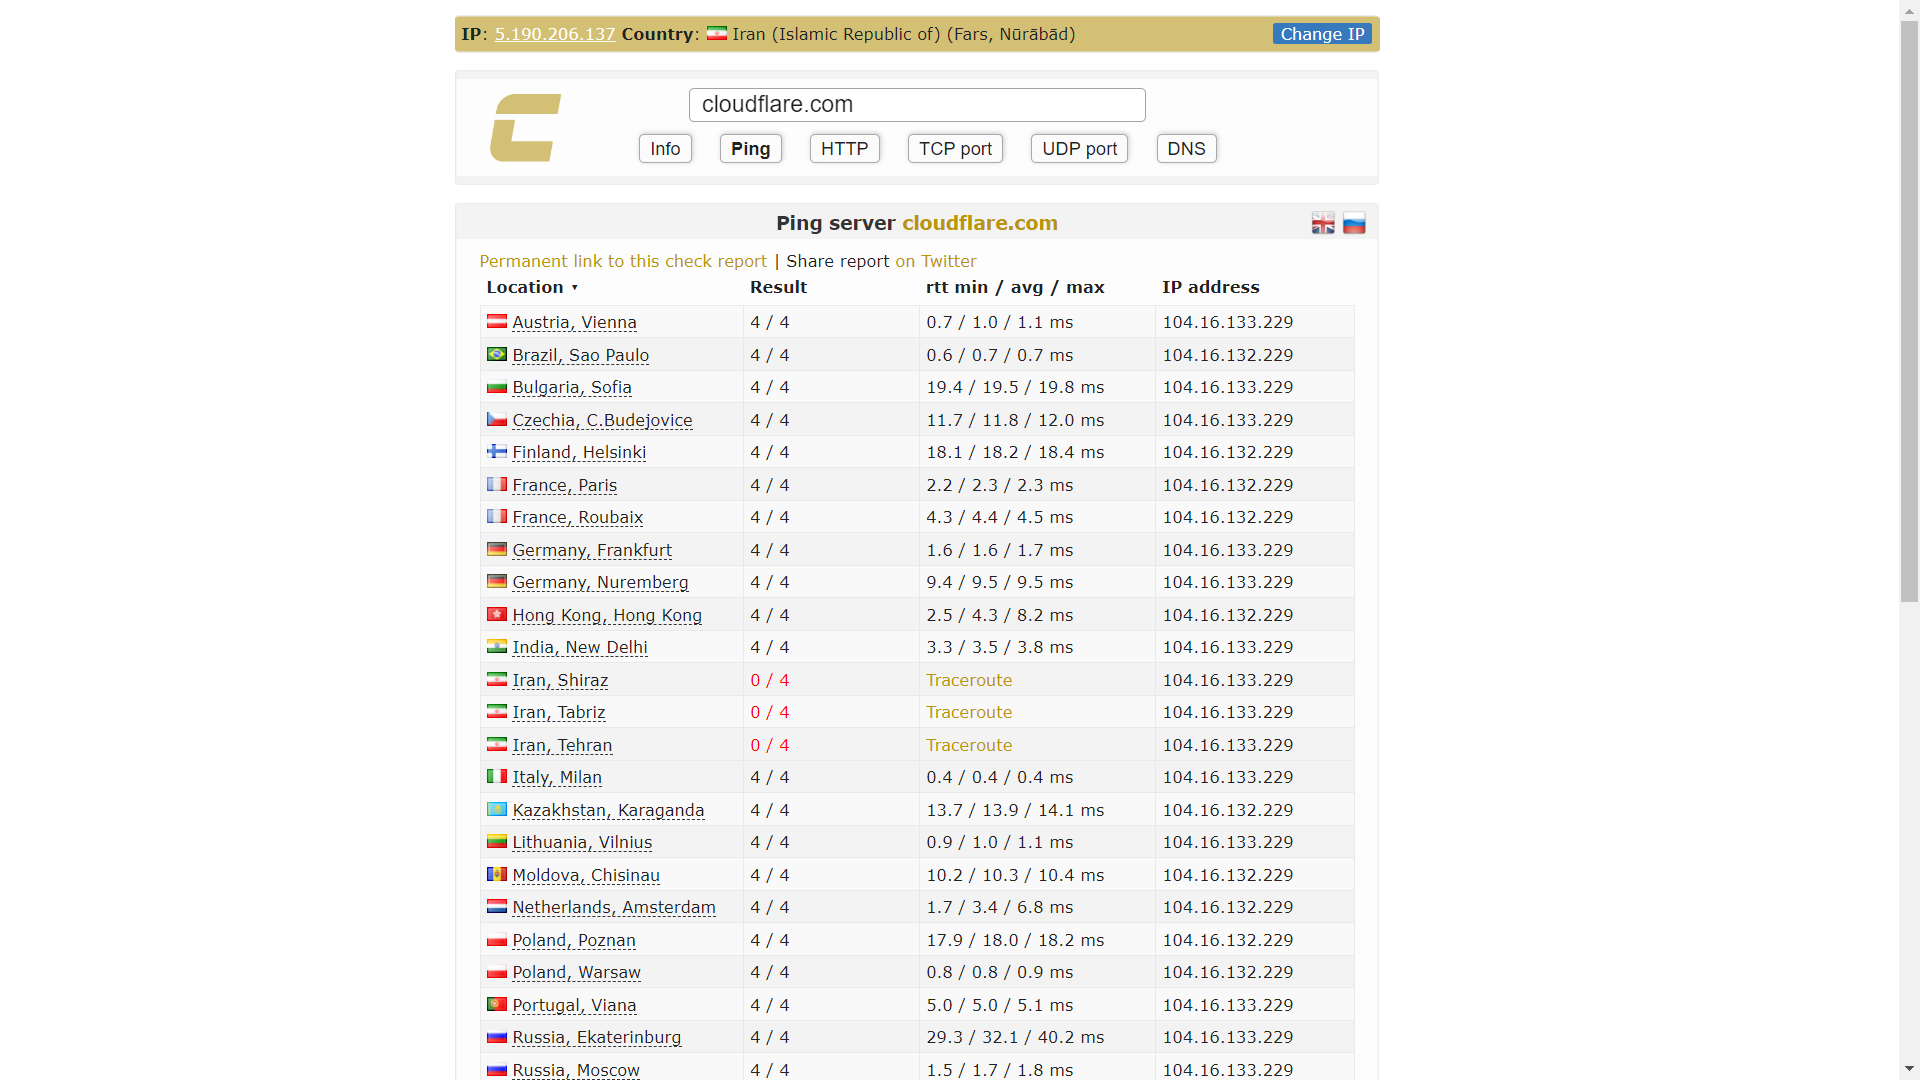This screenshot has height=1080, width=1920.
Task: Open the UDP port check tab
Action: [1079, 149]
